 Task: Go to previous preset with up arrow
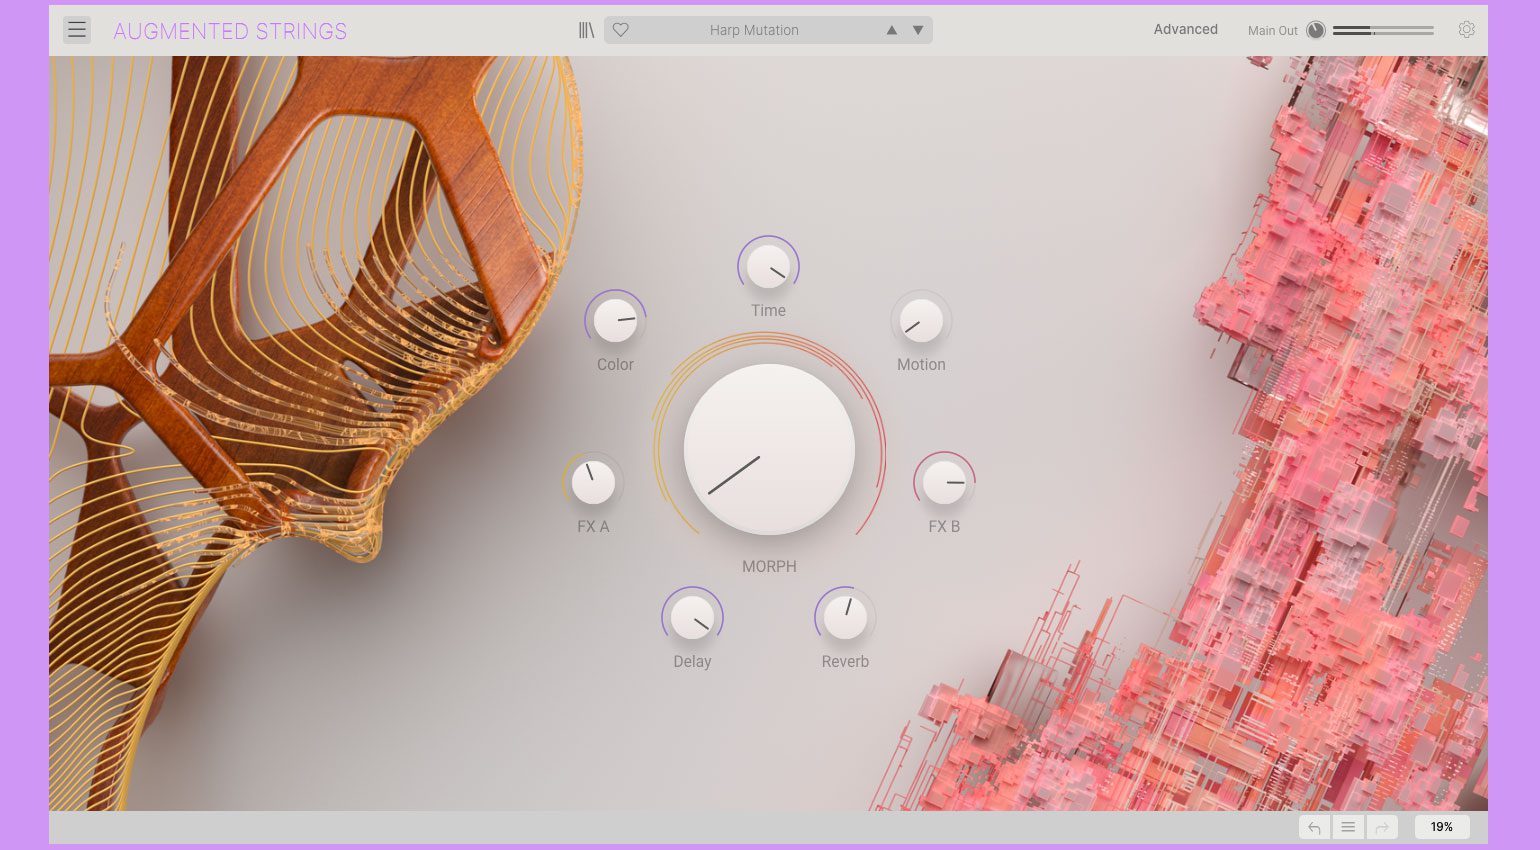[891, 30]
